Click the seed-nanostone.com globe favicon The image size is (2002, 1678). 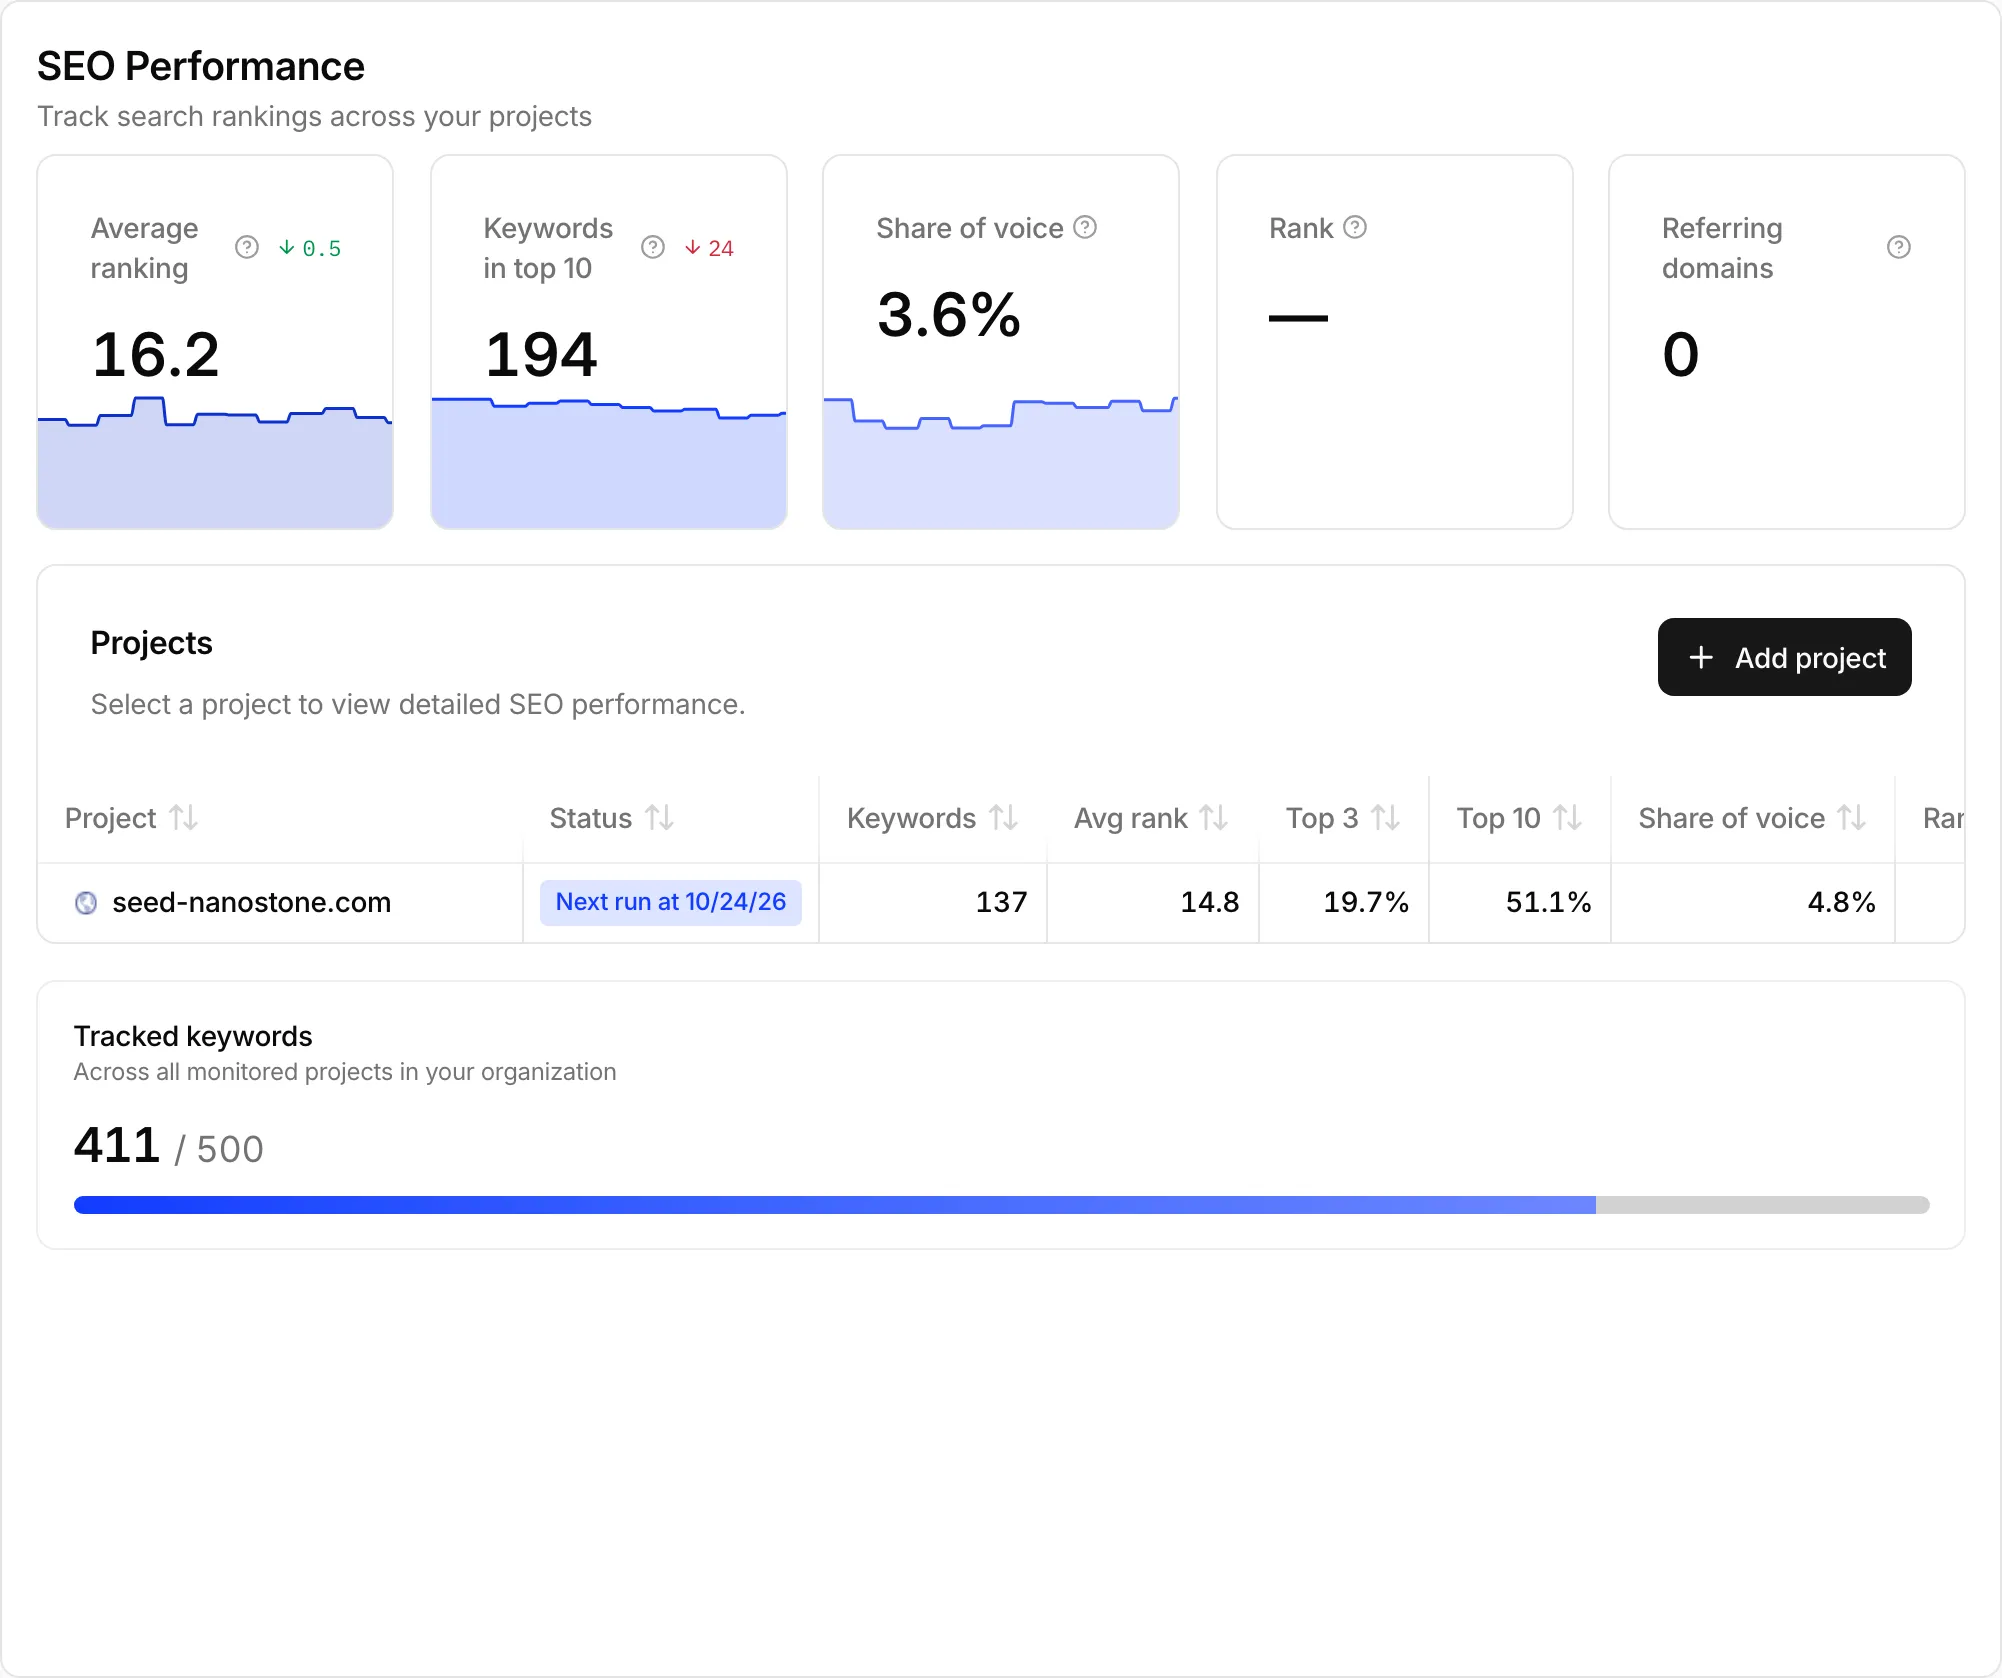(87, 903)
